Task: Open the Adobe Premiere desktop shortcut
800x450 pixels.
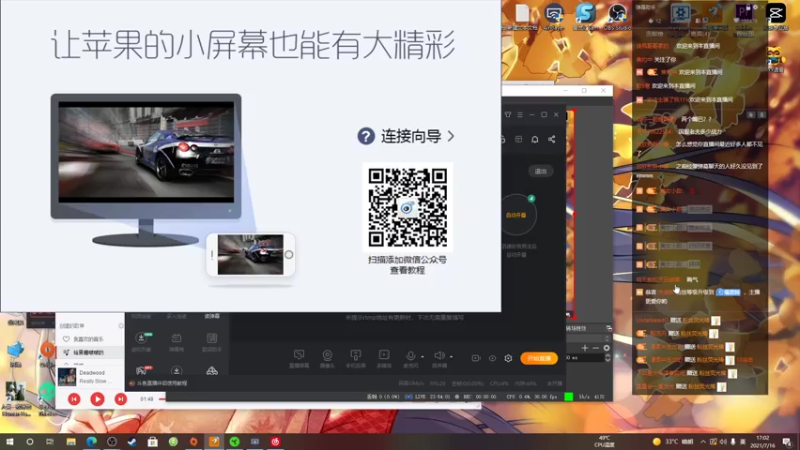Action: pos(744,16)
